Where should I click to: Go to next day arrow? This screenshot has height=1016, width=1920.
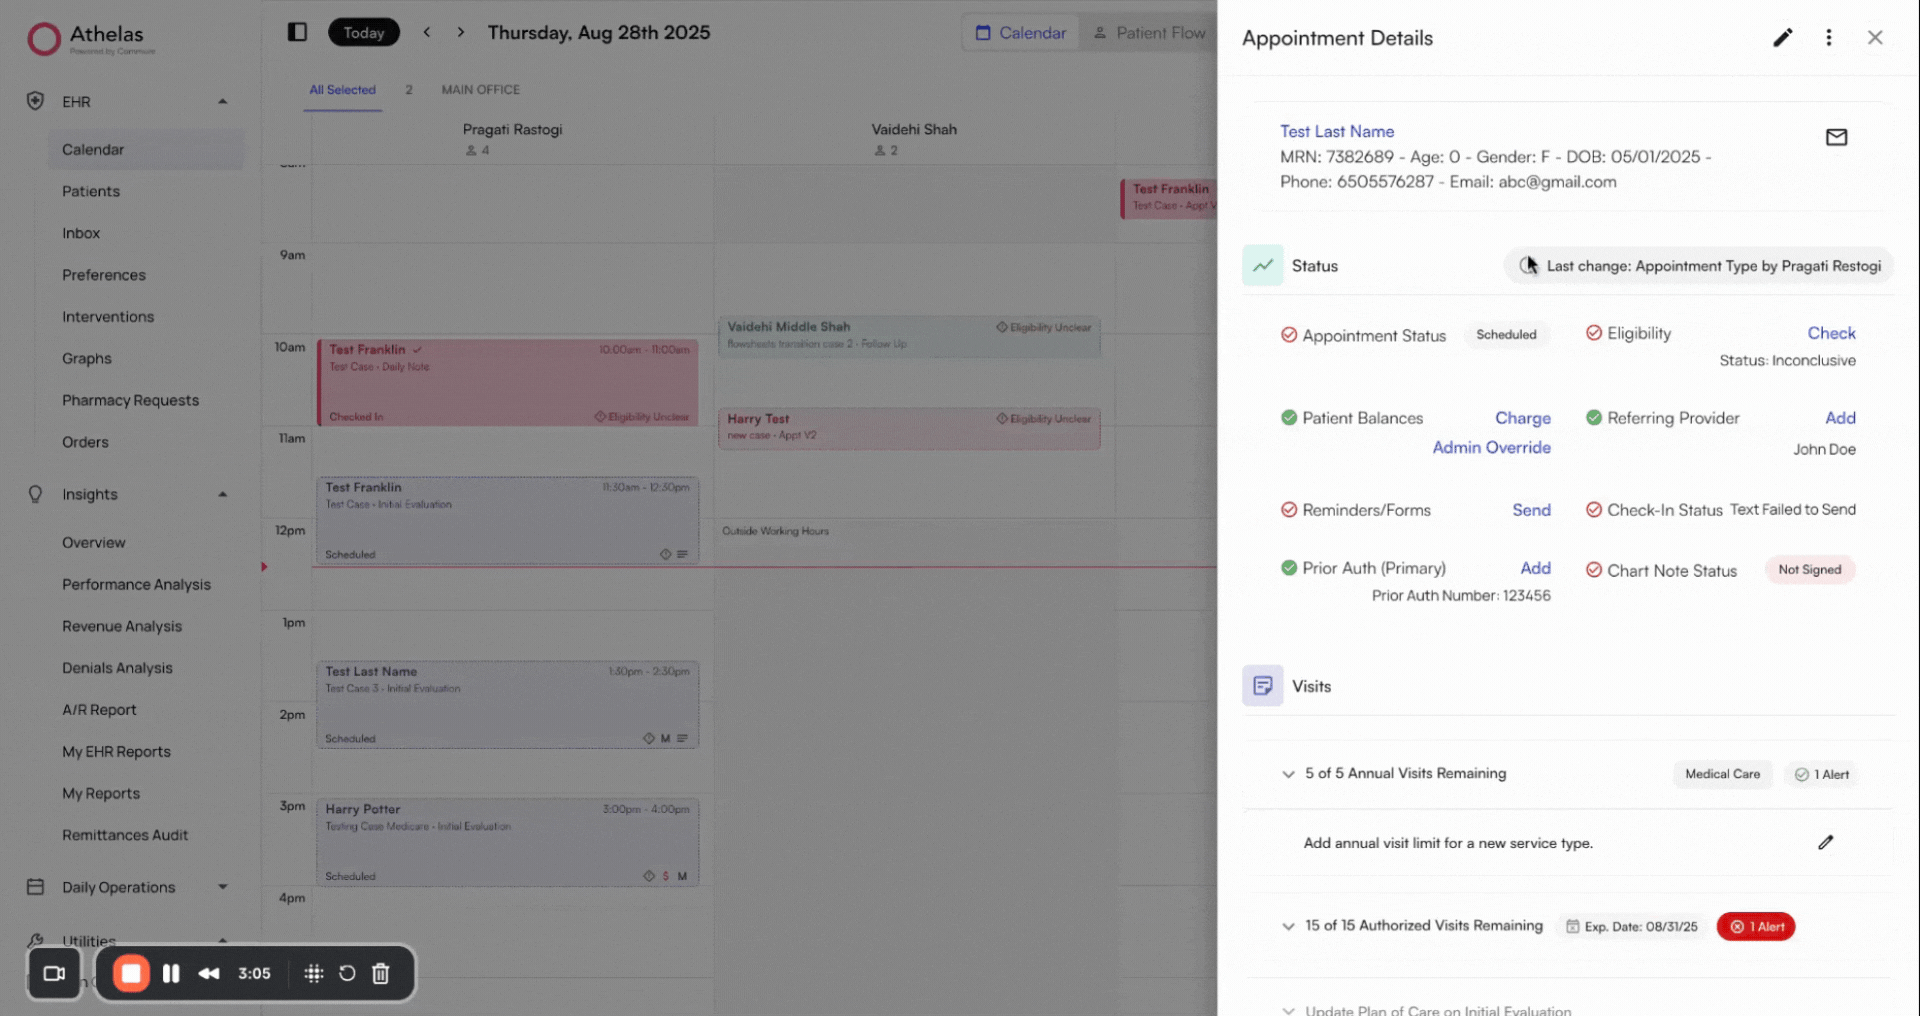[461, 32]
